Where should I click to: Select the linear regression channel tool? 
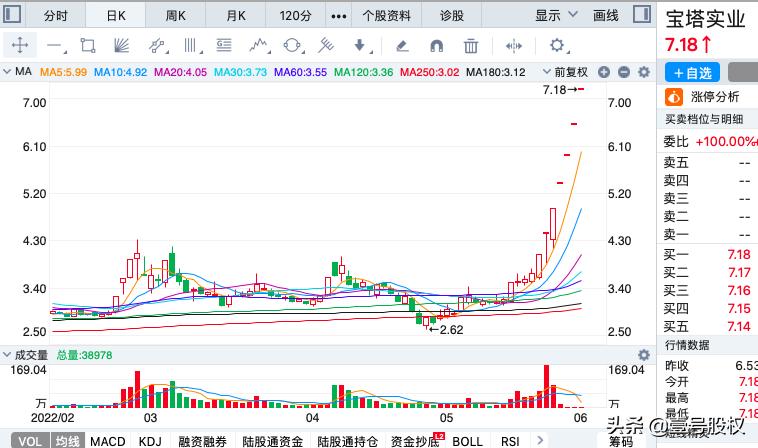point(157,45)
